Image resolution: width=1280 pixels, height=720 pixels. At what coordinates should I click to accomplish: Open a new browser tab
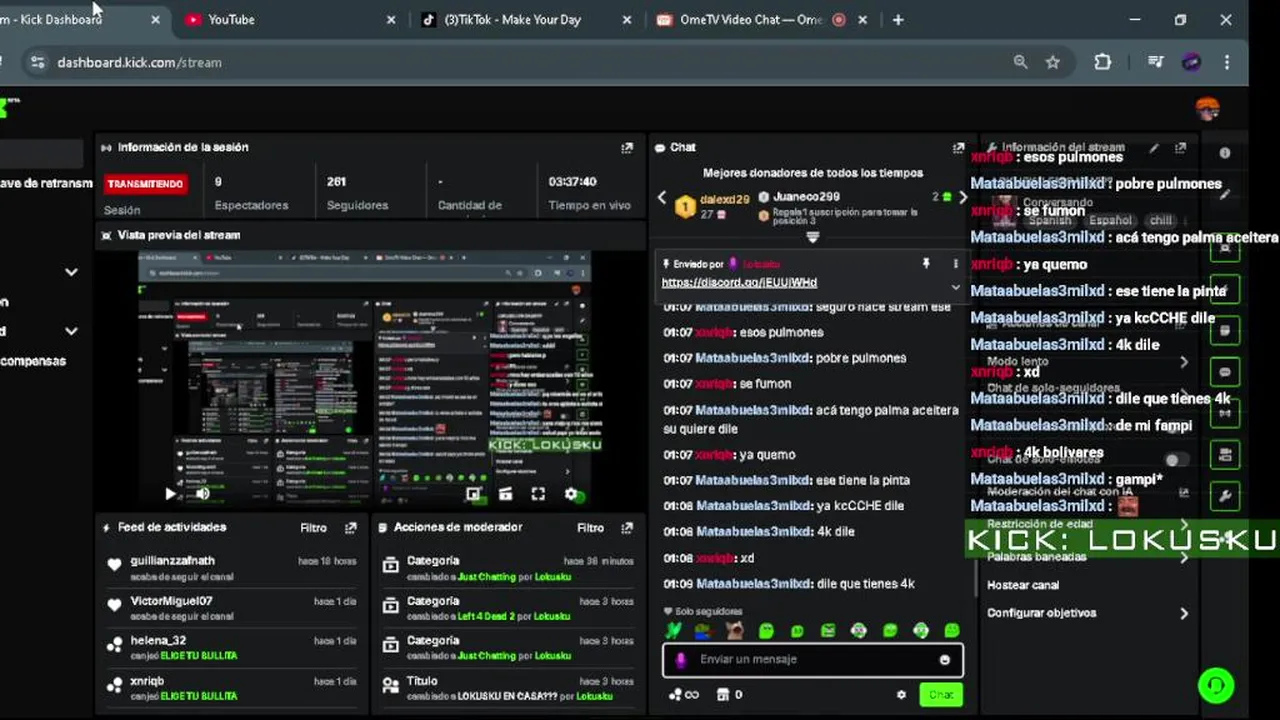[898, 20]
